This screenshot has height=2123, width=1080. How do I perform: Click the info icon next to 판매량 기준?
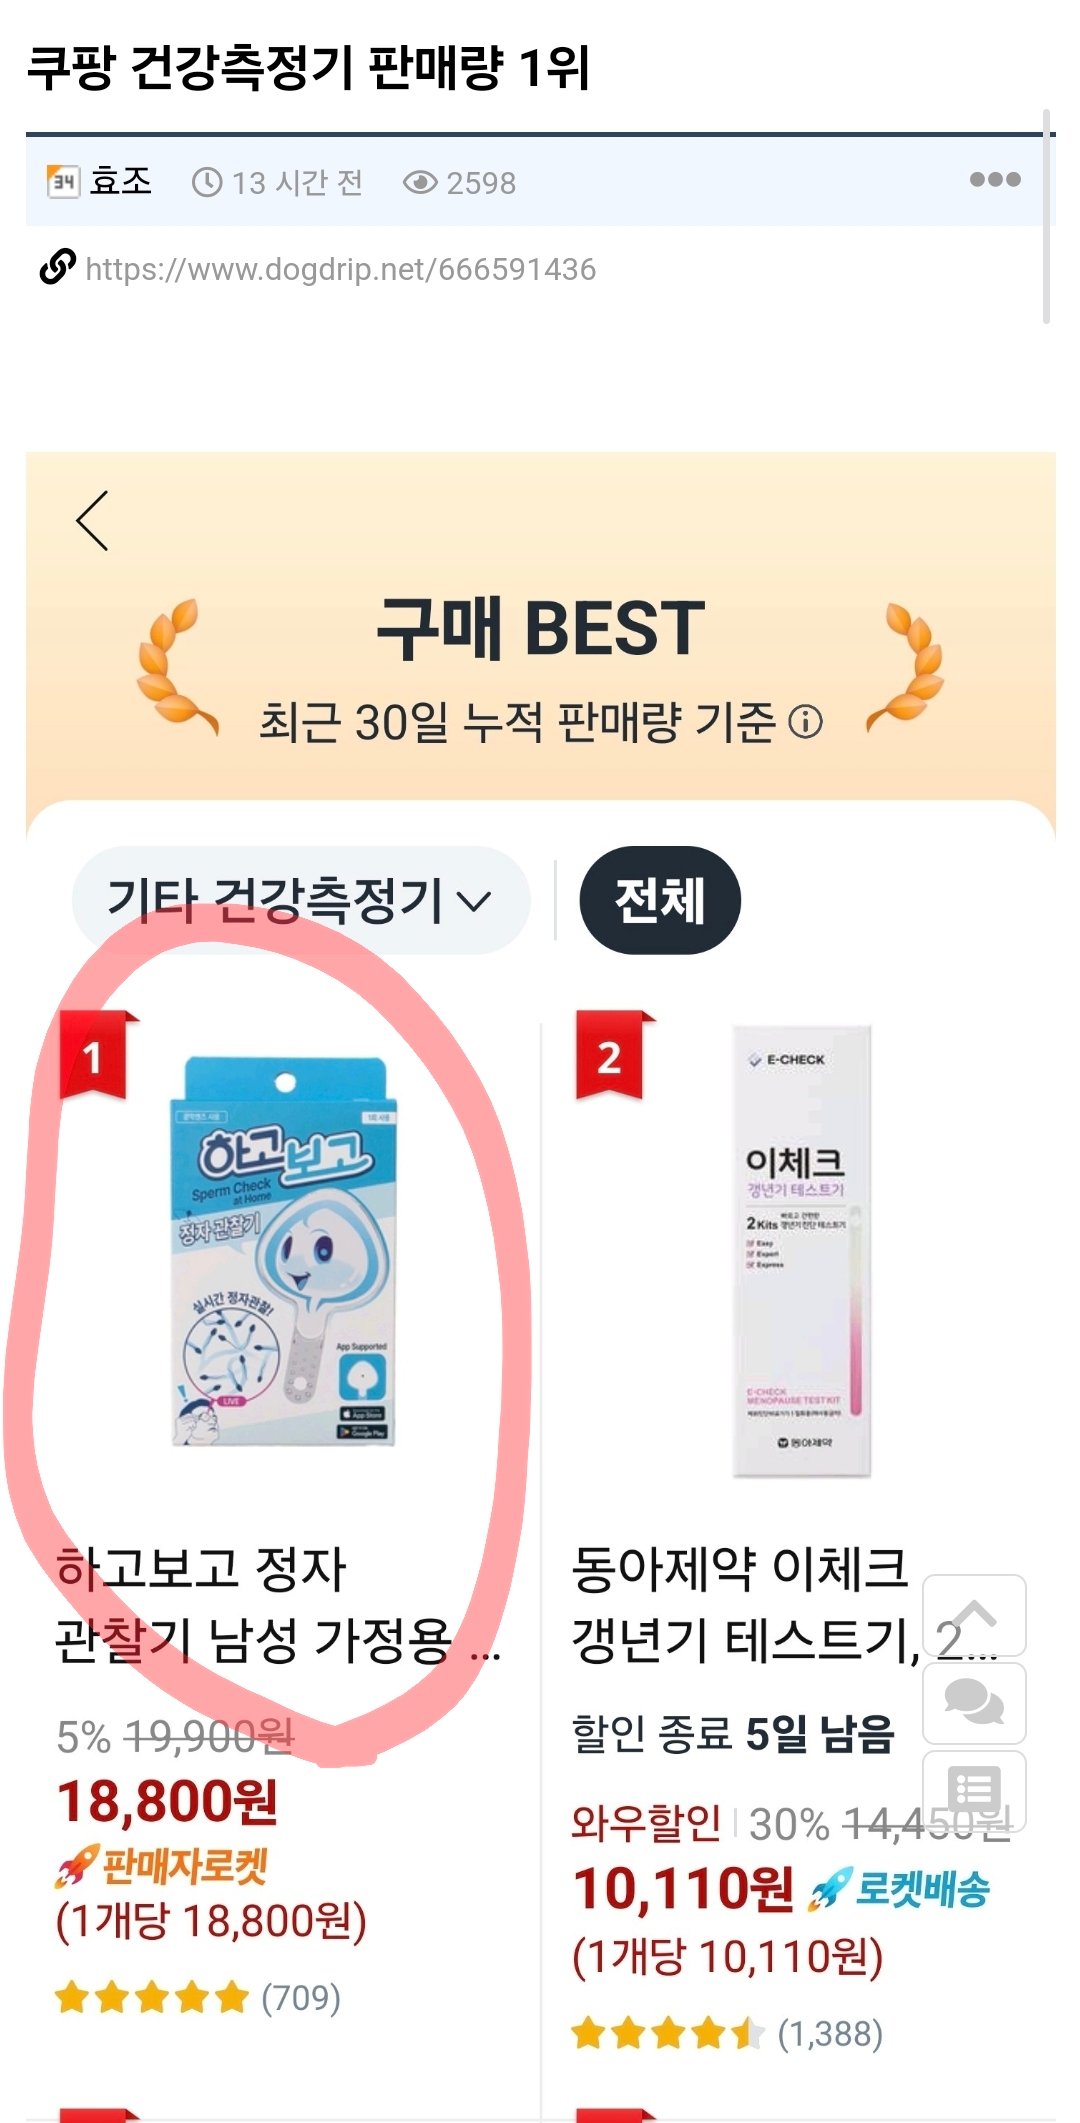tap(805, 721)
